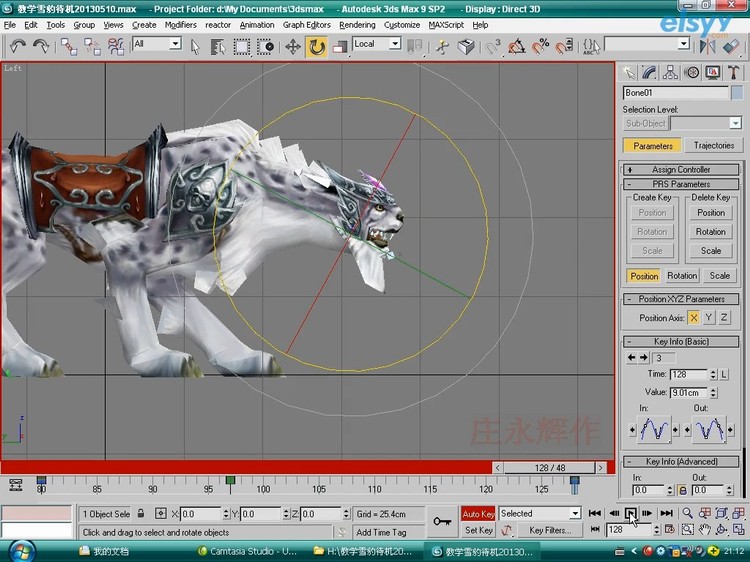Collapse the Position XYZ Parameters rollout
This screenshot has height=562, width=750.
681,299
